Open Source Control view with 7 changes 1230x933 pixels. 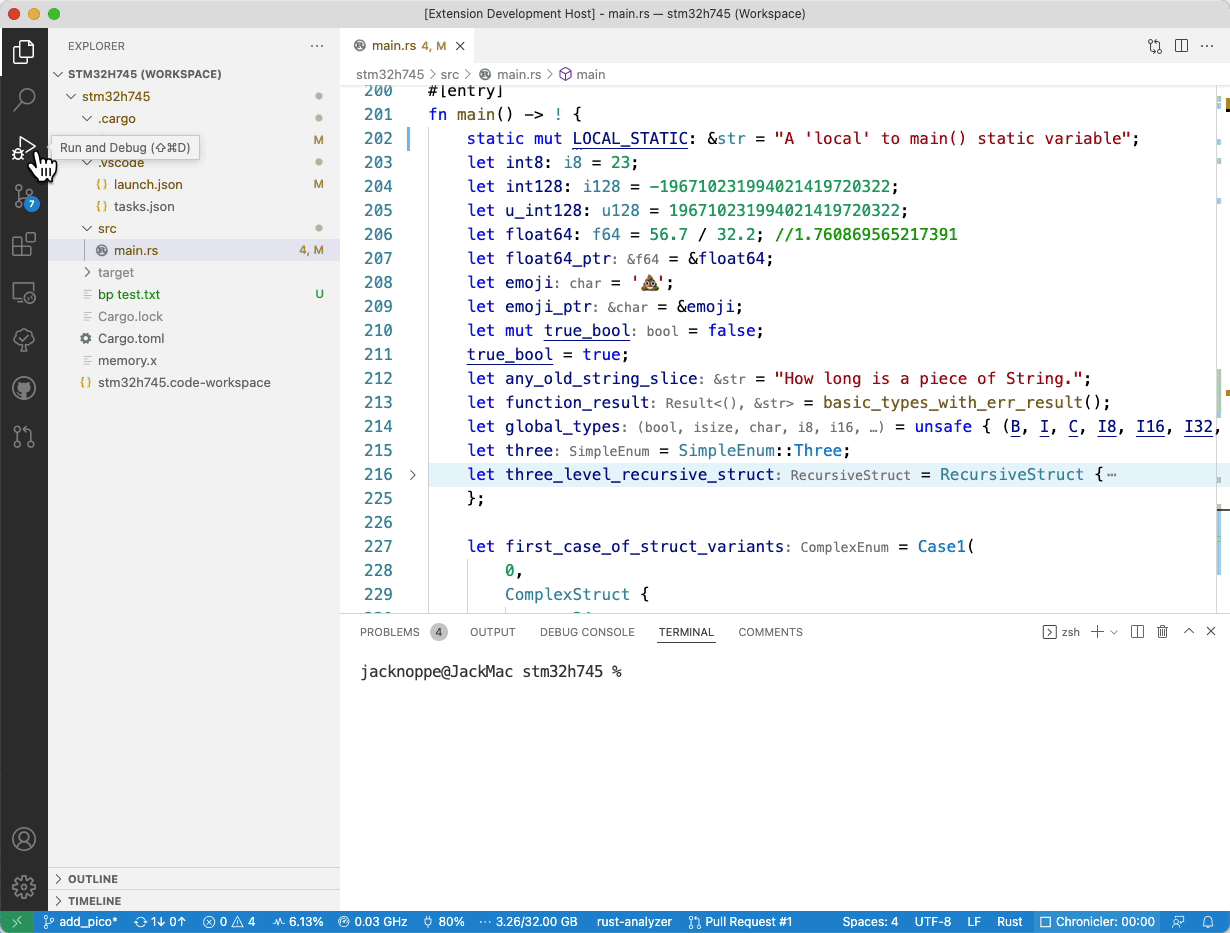coord(24,197)
